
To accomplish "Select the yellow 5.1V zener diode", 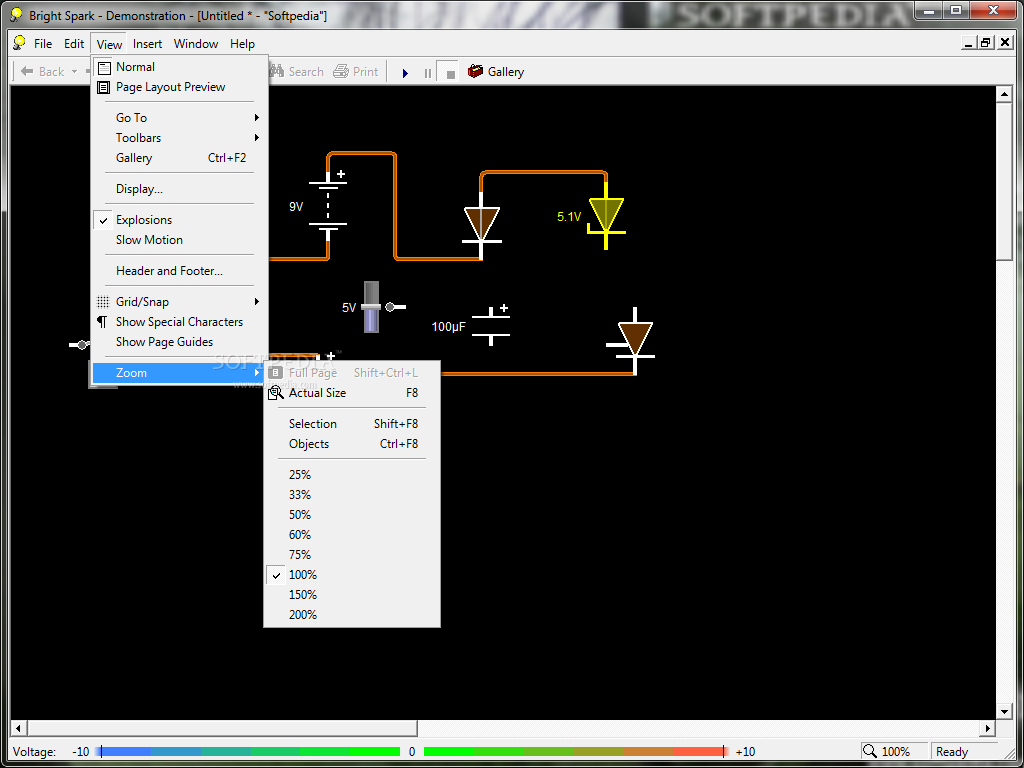I will click(606, 215).
